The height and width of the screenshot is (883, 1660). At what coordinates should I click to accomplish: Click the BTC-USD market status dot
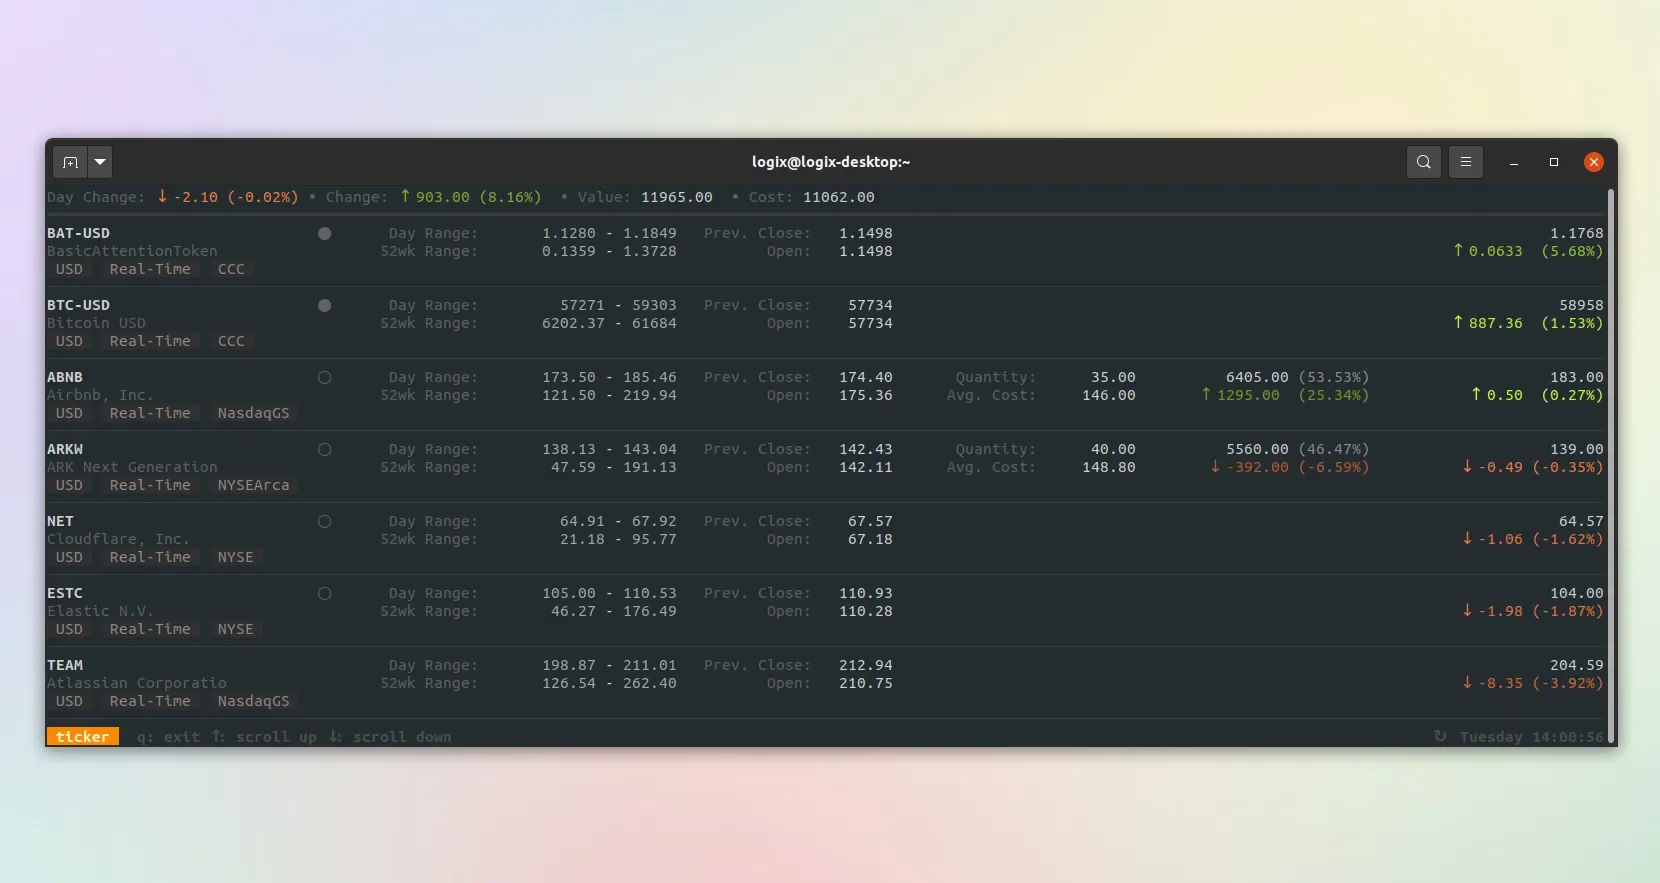[x=324, y=306]
